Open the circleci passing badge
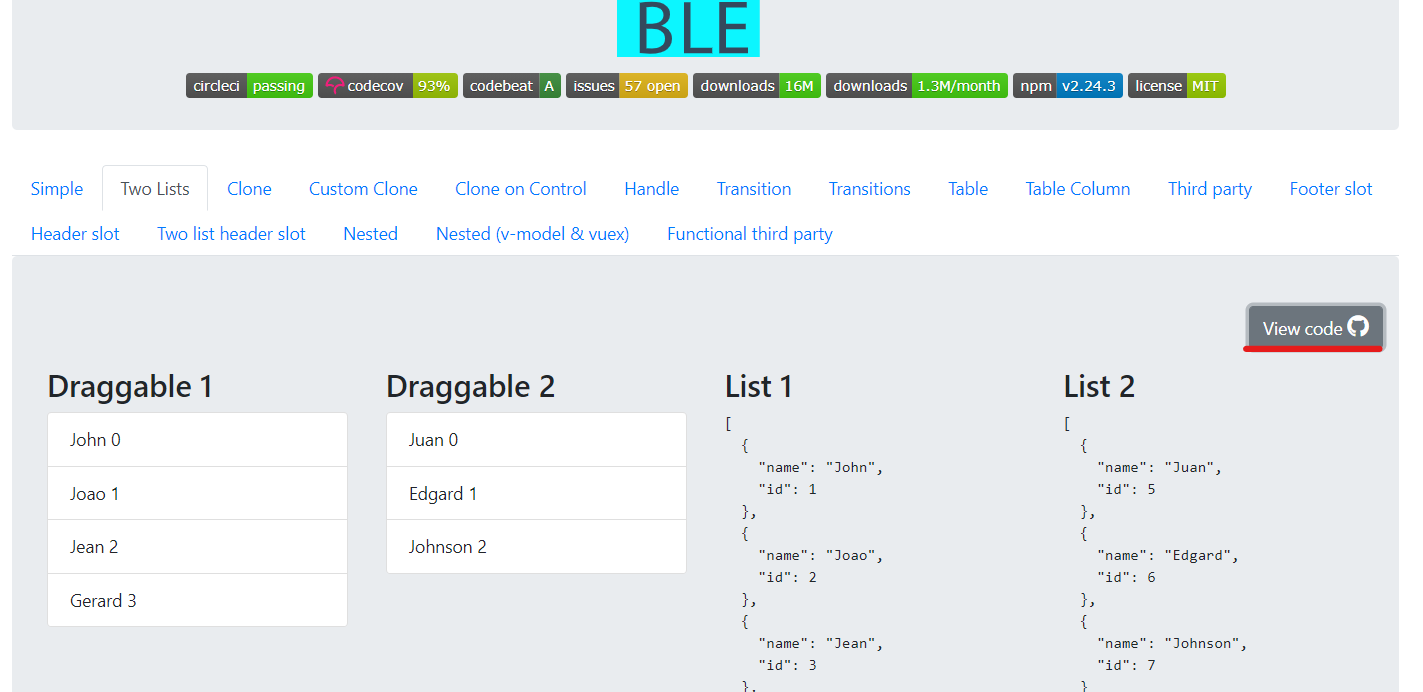The image size is (1423, 692). click(249, 86)
